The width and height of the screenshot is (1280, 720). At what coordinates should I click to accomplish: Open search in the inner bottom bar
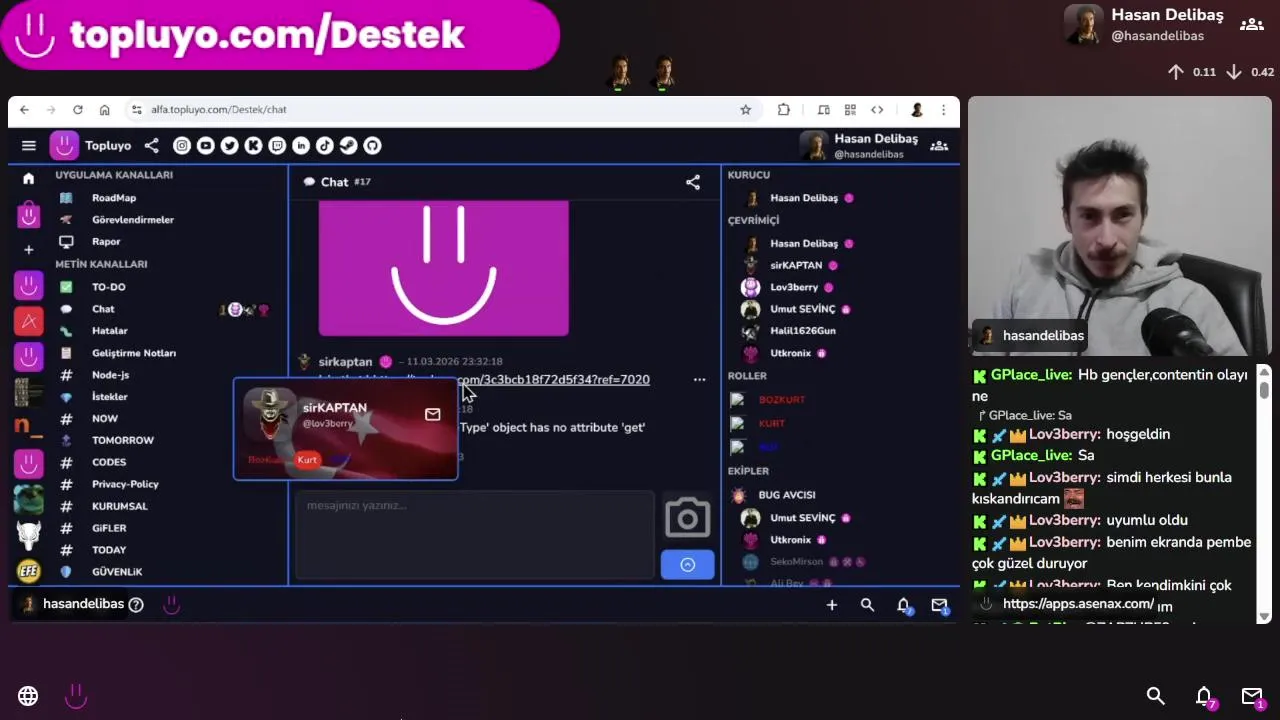867,605
